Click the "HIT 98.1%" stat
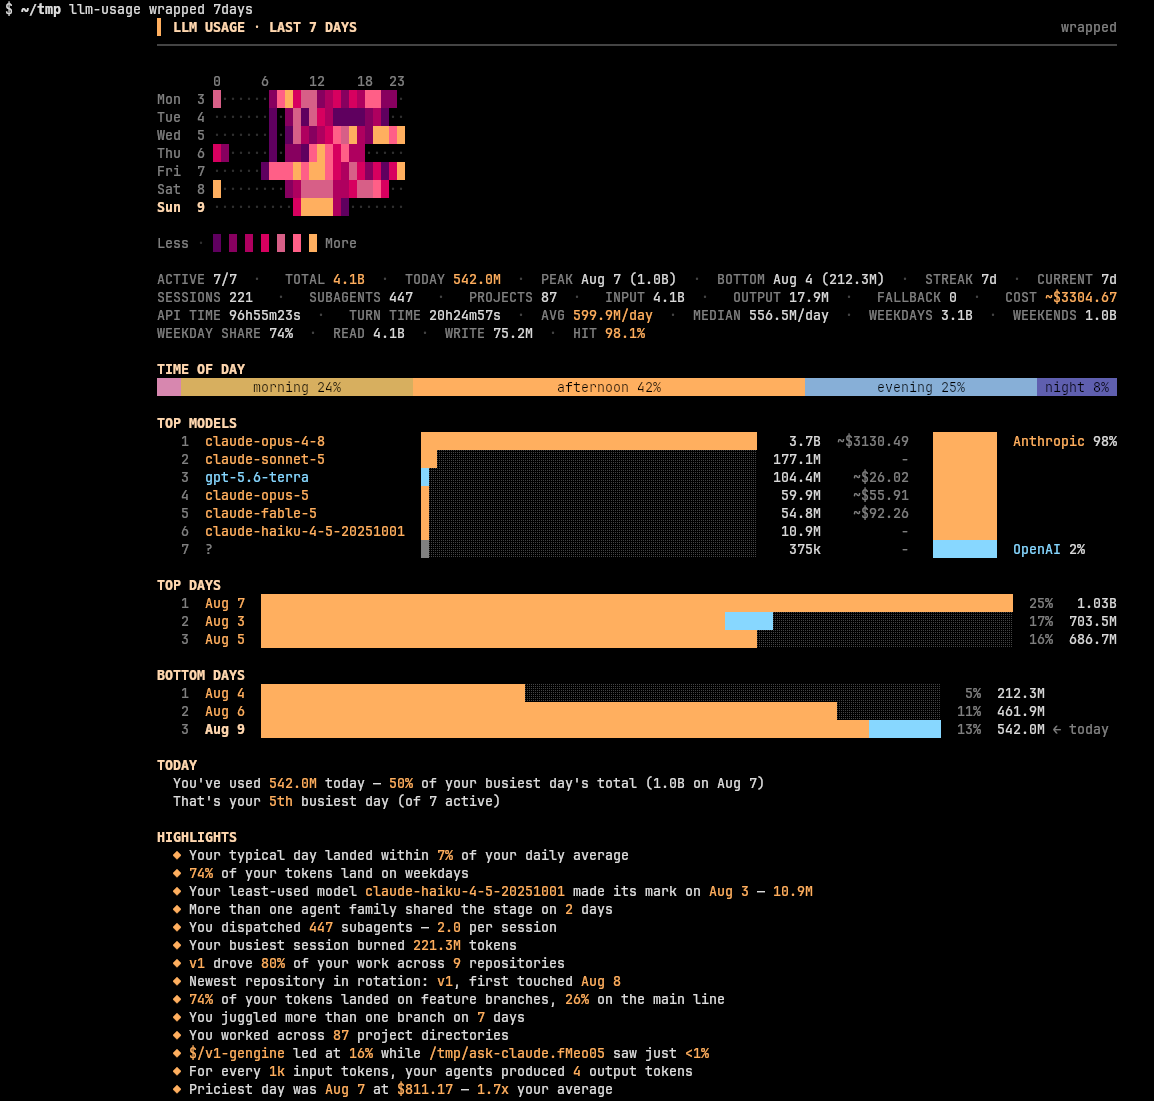 pyautogui.click(x=609, y=333)
